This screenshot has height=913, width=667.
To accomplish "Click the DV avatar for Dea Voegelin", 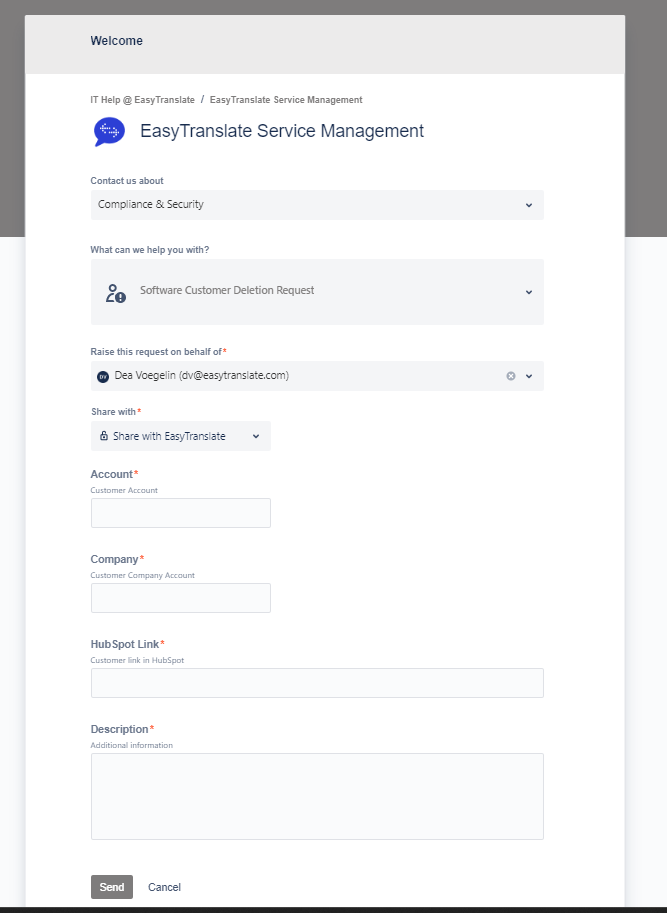I will 103,376.
